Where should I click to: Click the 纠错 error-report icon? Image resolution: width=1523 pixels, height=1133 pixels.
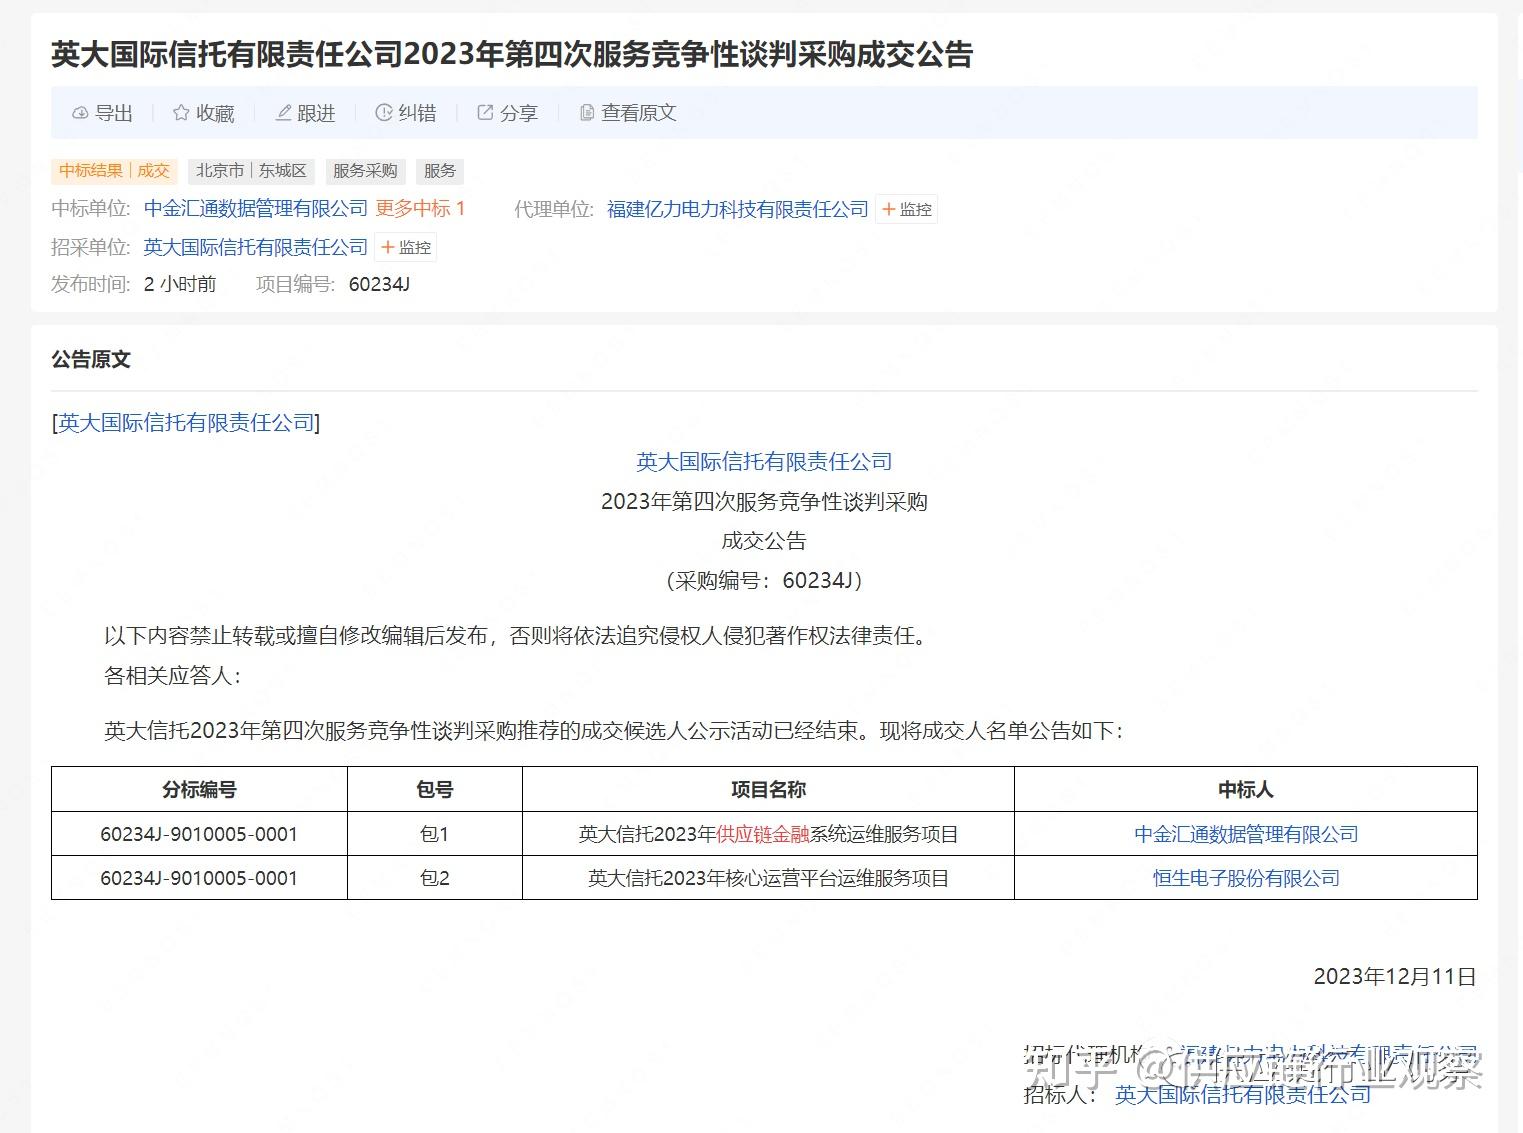coord(384,113)
